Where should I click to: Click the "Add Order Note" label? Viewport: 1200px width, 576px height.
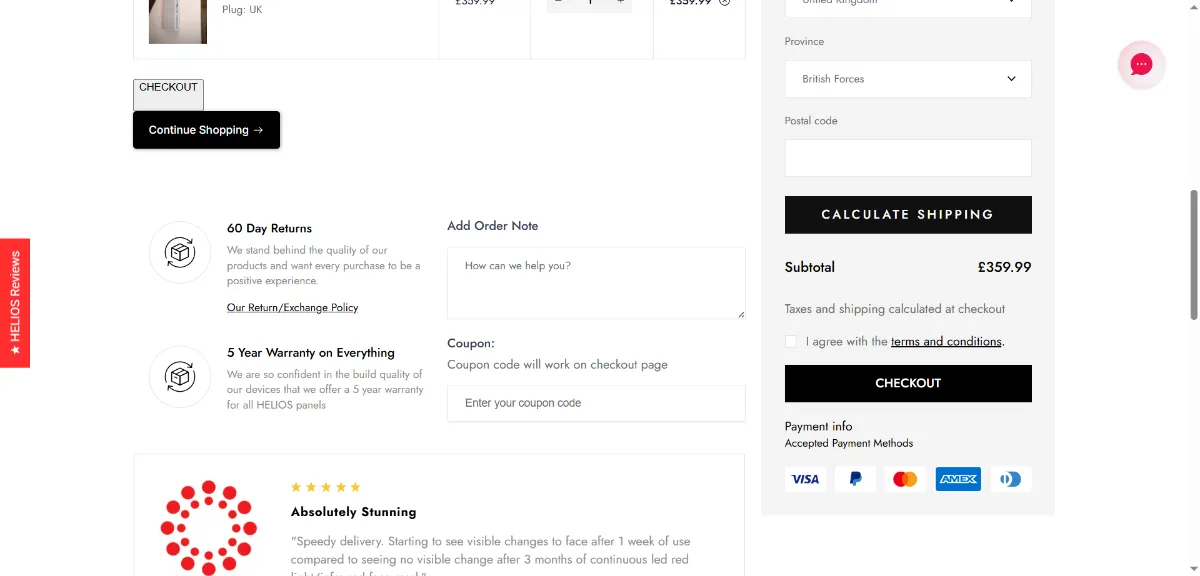tap(492, 226)
